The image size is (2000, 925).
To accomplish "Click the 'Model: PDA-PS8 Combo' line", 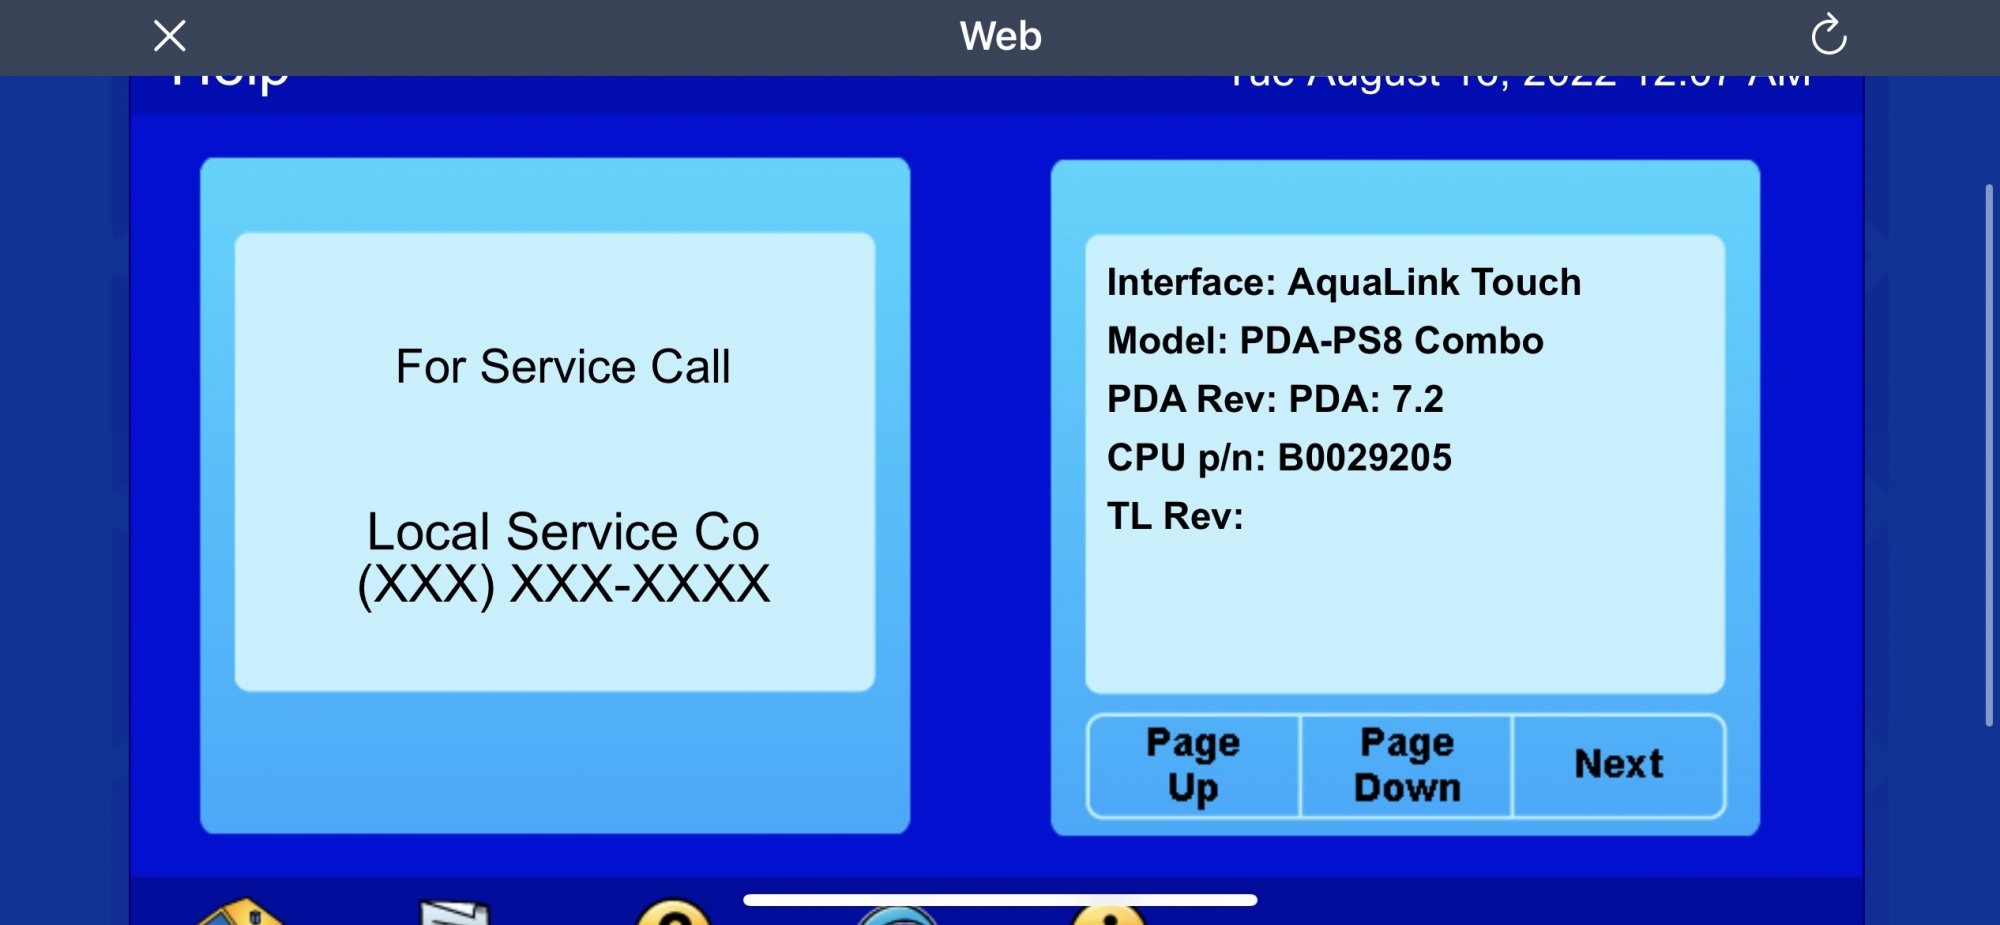I will click(1325, 341).
